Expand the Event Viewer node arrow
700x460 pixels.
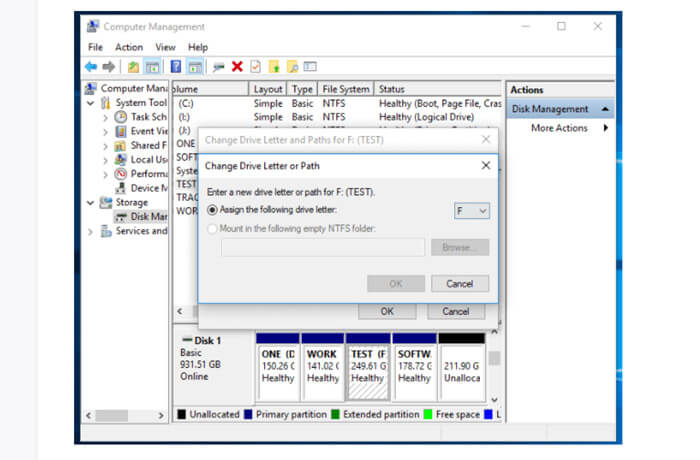tap(105, 132)
